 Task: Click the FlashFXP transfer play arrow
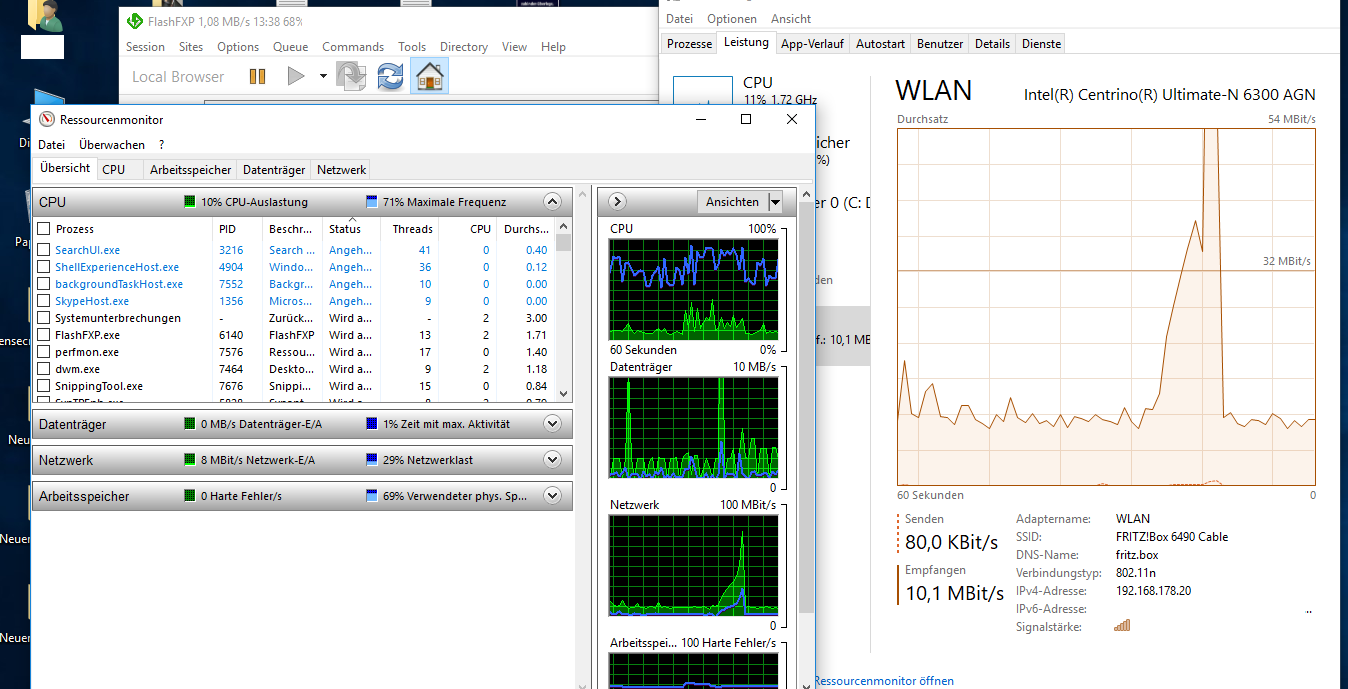[296, 76]
